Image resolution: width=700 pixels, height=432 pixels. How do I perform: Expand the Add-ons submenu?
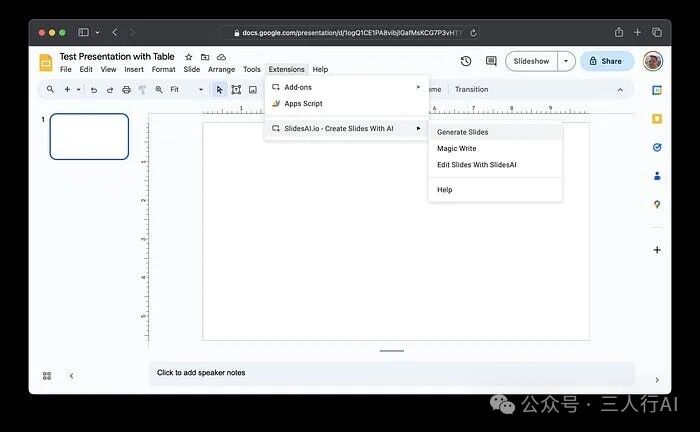(x=346, y=87)
